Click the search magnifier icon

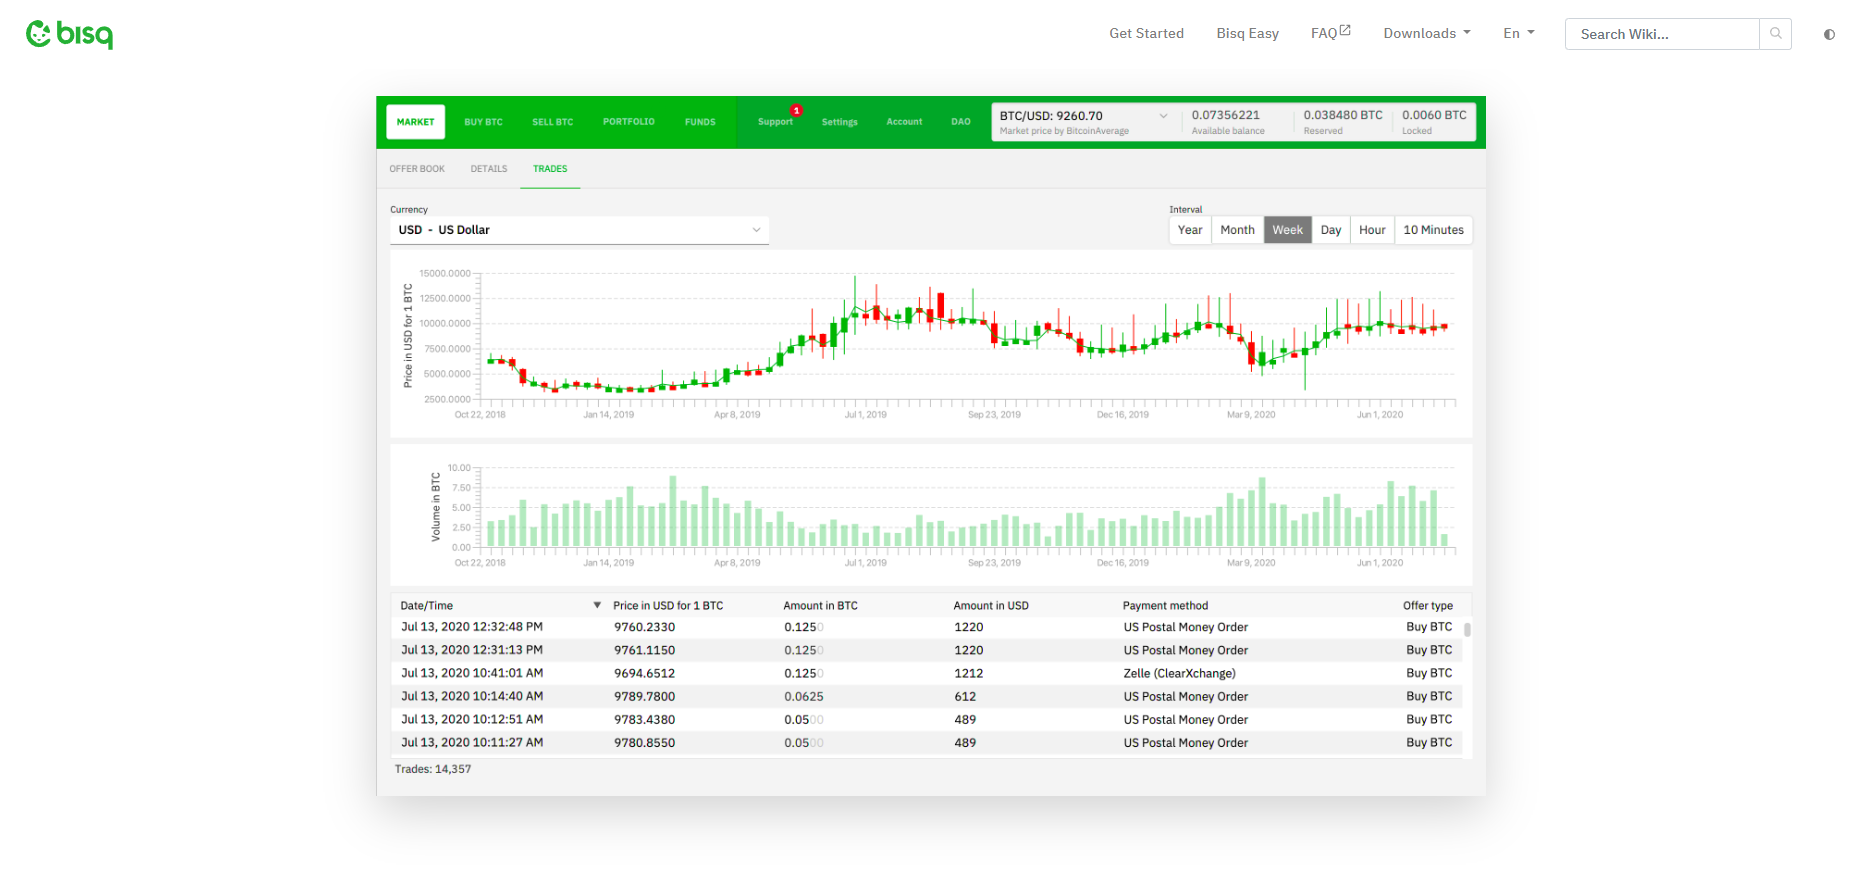coord(1776,34)
